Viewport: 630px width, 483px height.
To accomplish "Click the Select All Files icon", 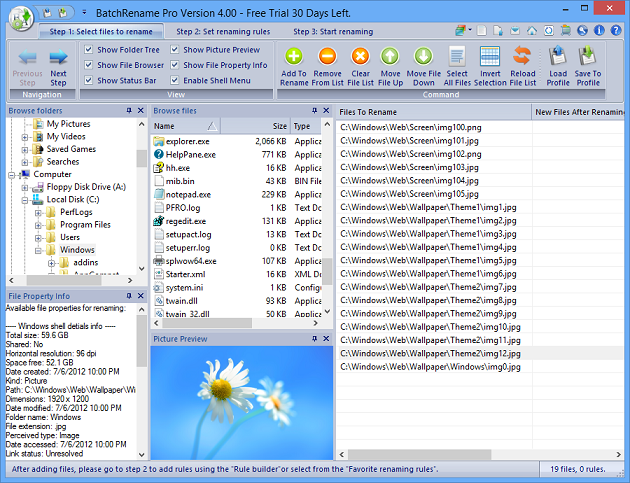I will [457, 57].
